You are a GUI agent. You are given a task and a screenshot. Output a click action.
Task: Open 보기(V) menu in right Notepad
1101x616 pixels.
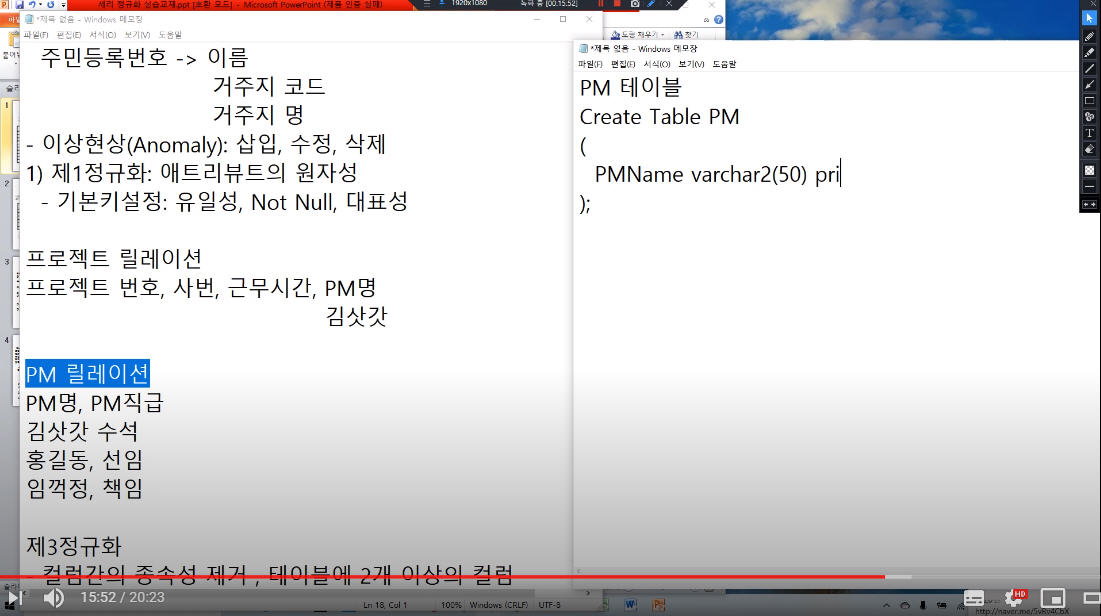point(691,64)
